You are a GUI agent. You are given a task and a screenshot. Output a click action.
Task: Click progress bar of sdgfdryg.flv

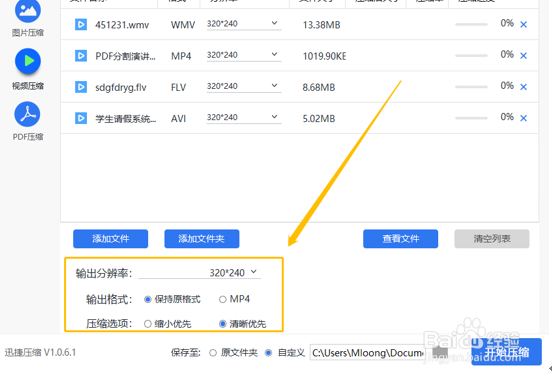[471, 87]
